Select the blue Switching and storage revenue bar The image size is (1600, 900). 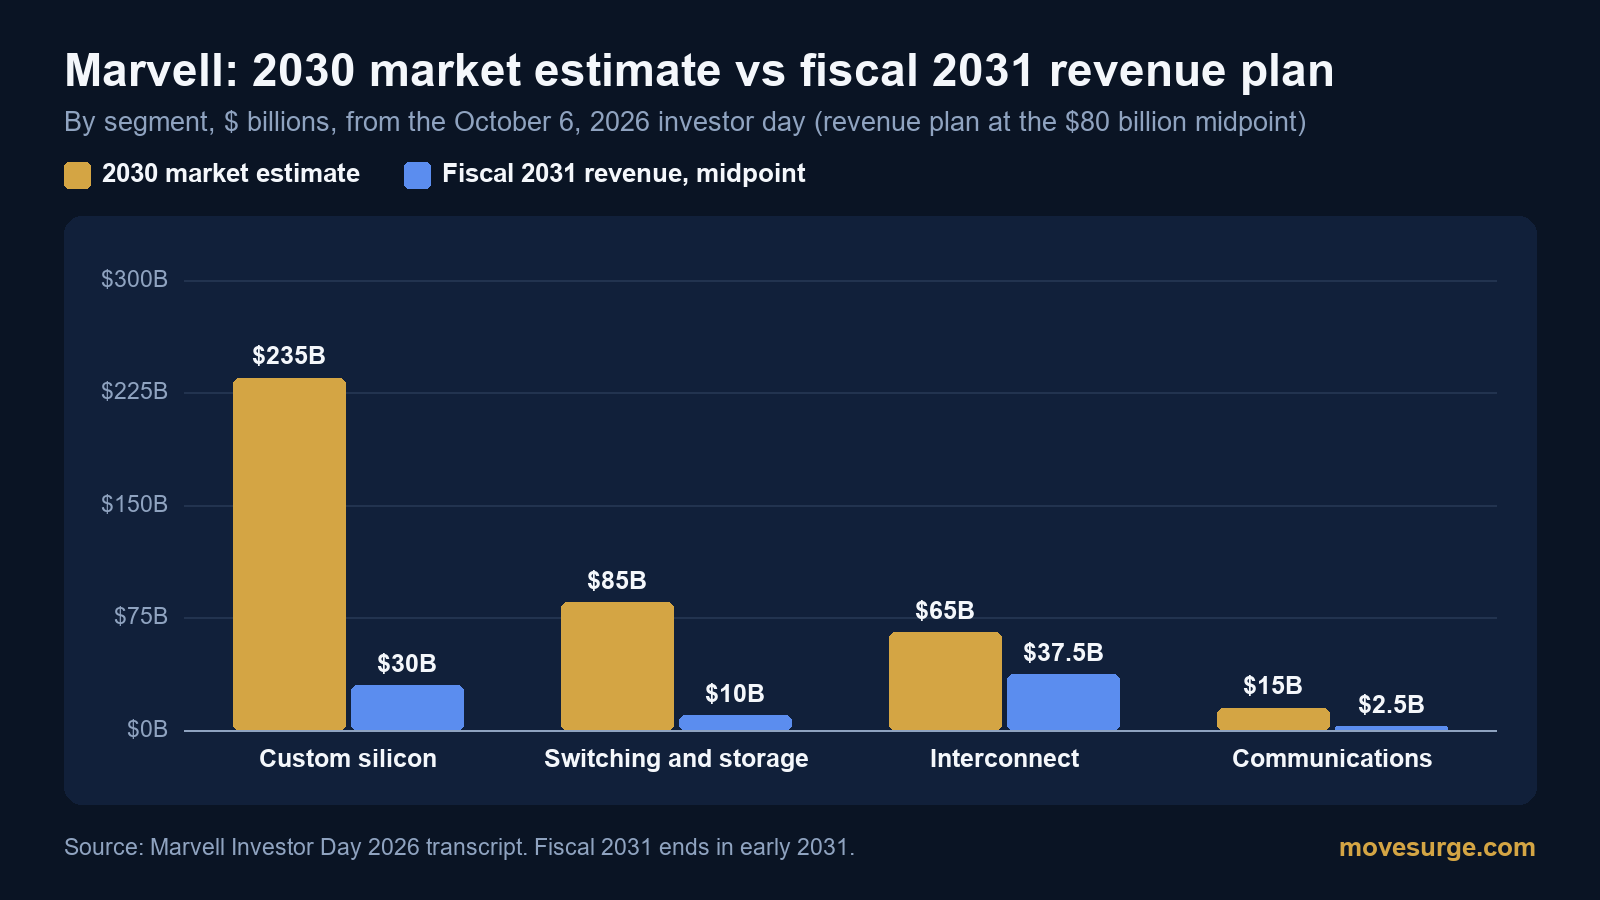(735, 723)
